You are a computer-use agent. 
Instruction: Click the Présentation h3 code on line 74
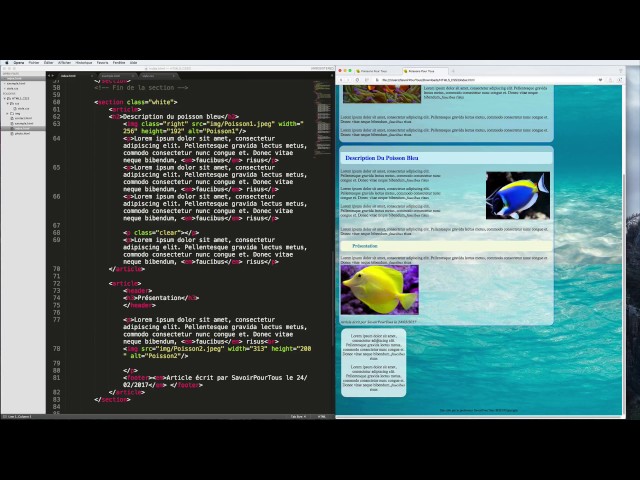[161, 298]
